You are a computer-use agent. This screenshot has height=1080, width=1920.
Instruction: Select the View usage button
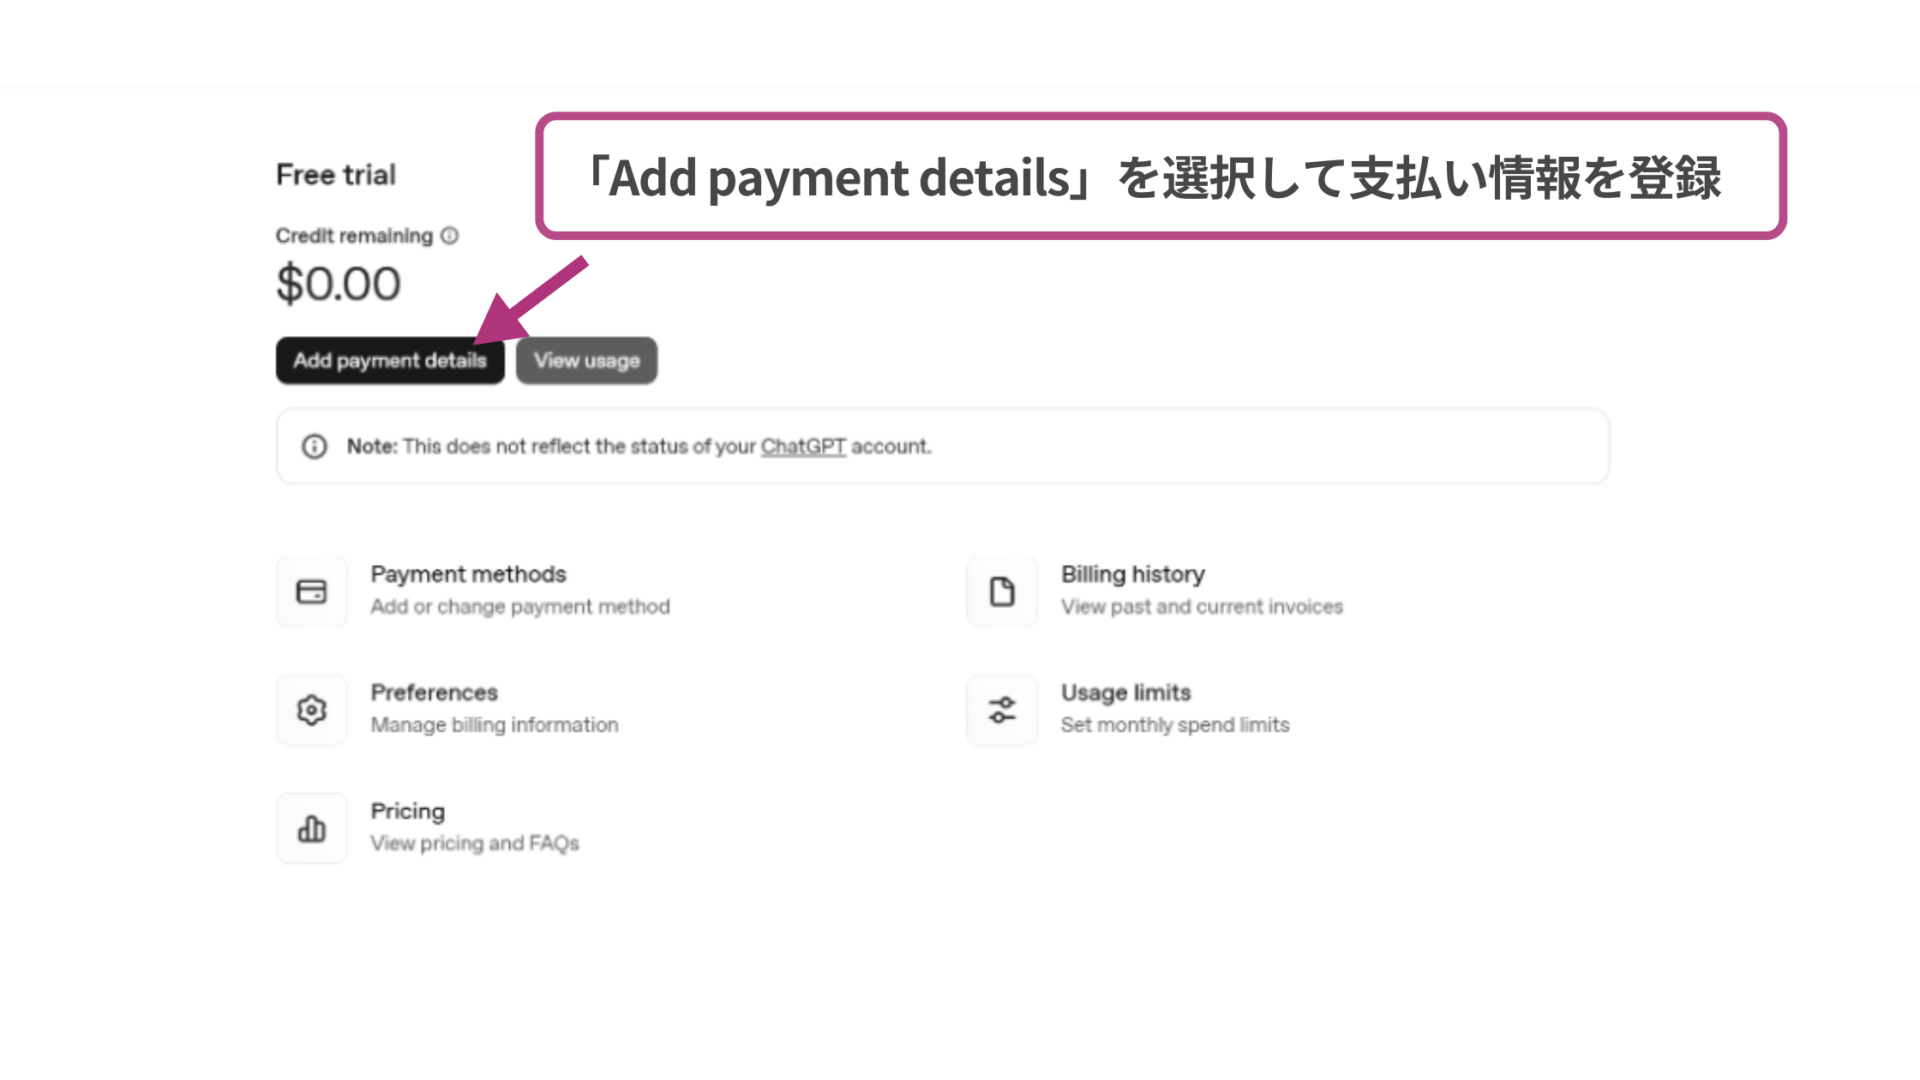tap(586, 360)
